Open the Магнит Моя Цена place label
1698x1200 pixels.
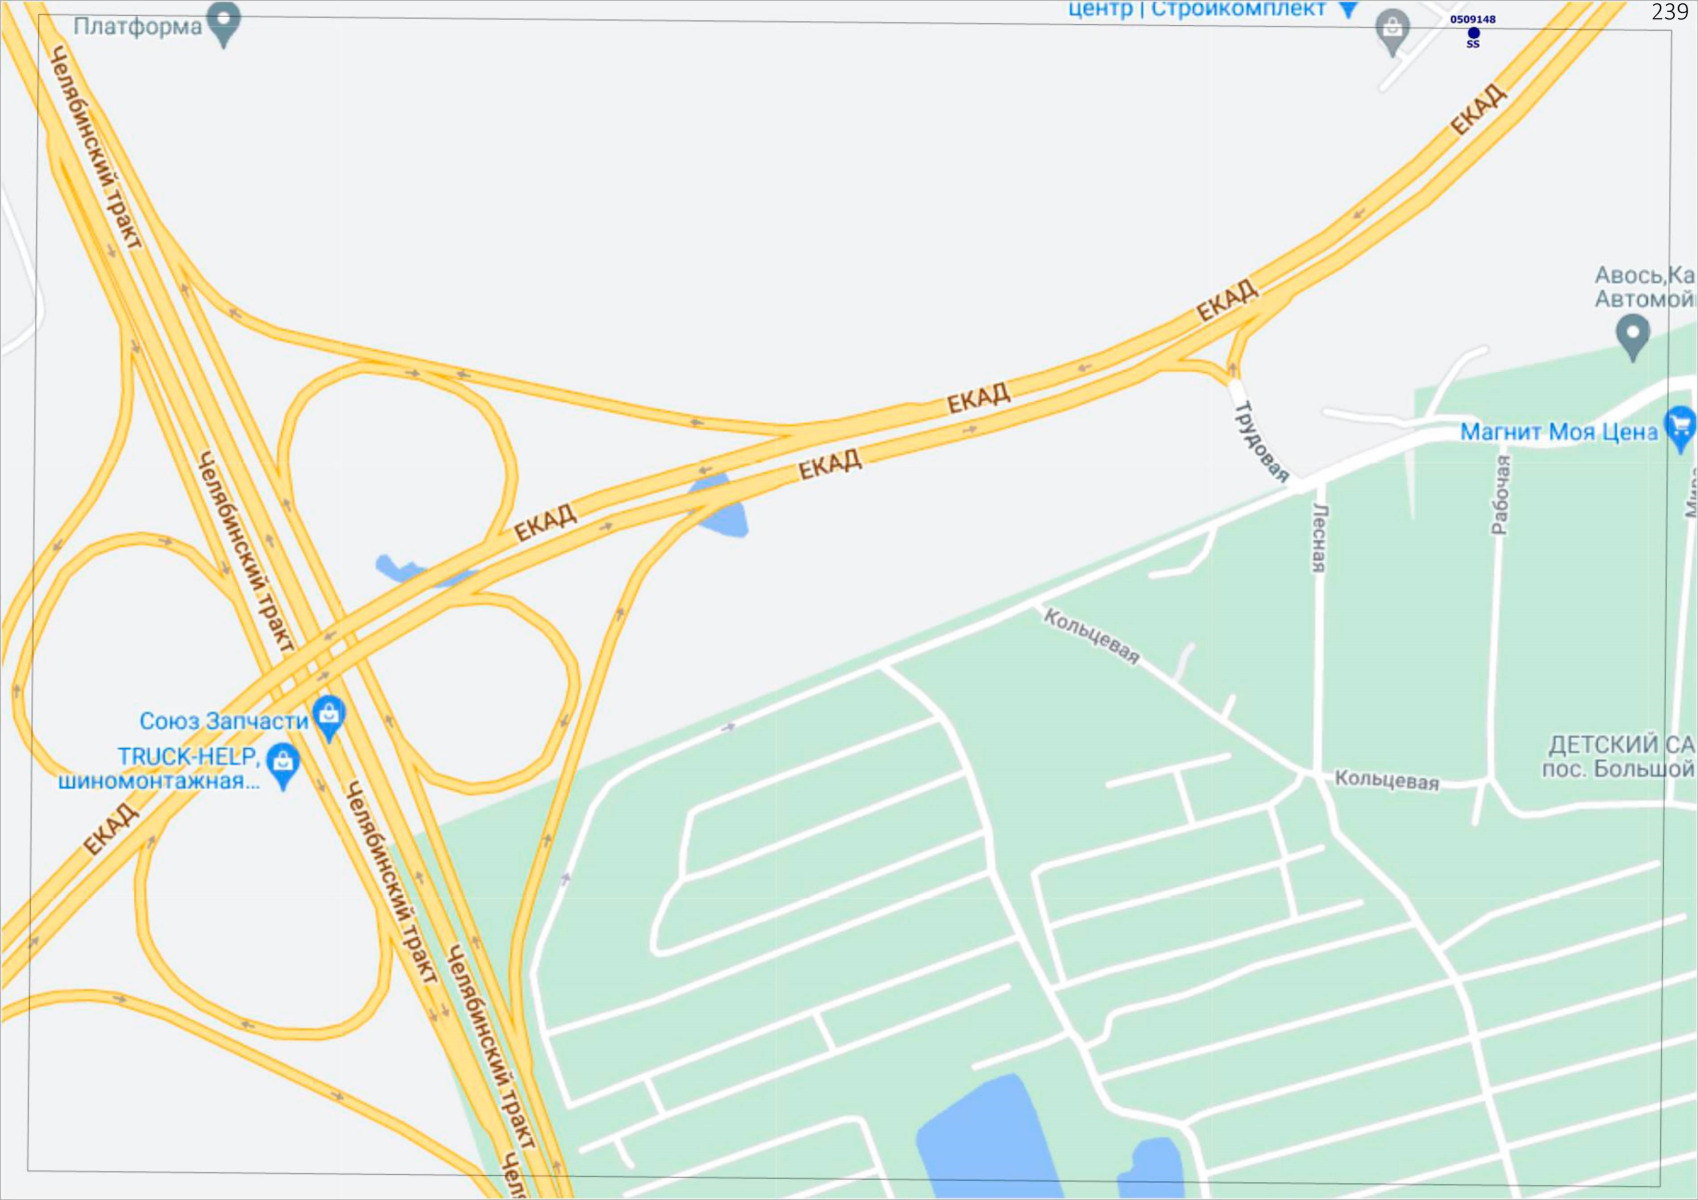click(1559, 432)
